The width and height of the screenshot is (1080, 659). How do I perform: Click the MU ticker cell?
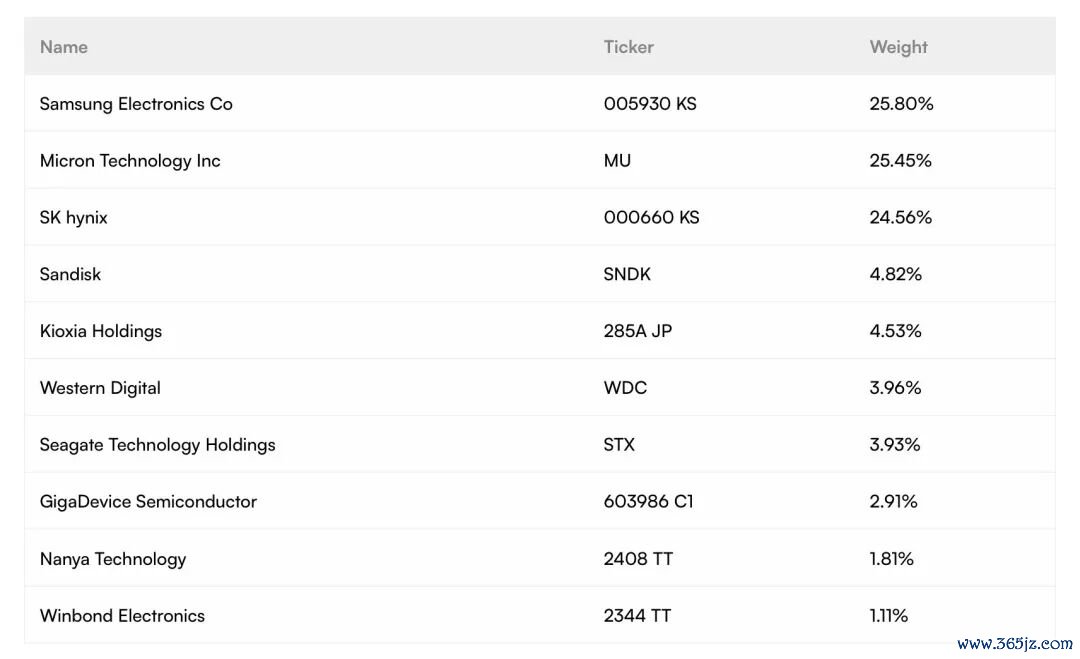617,160
